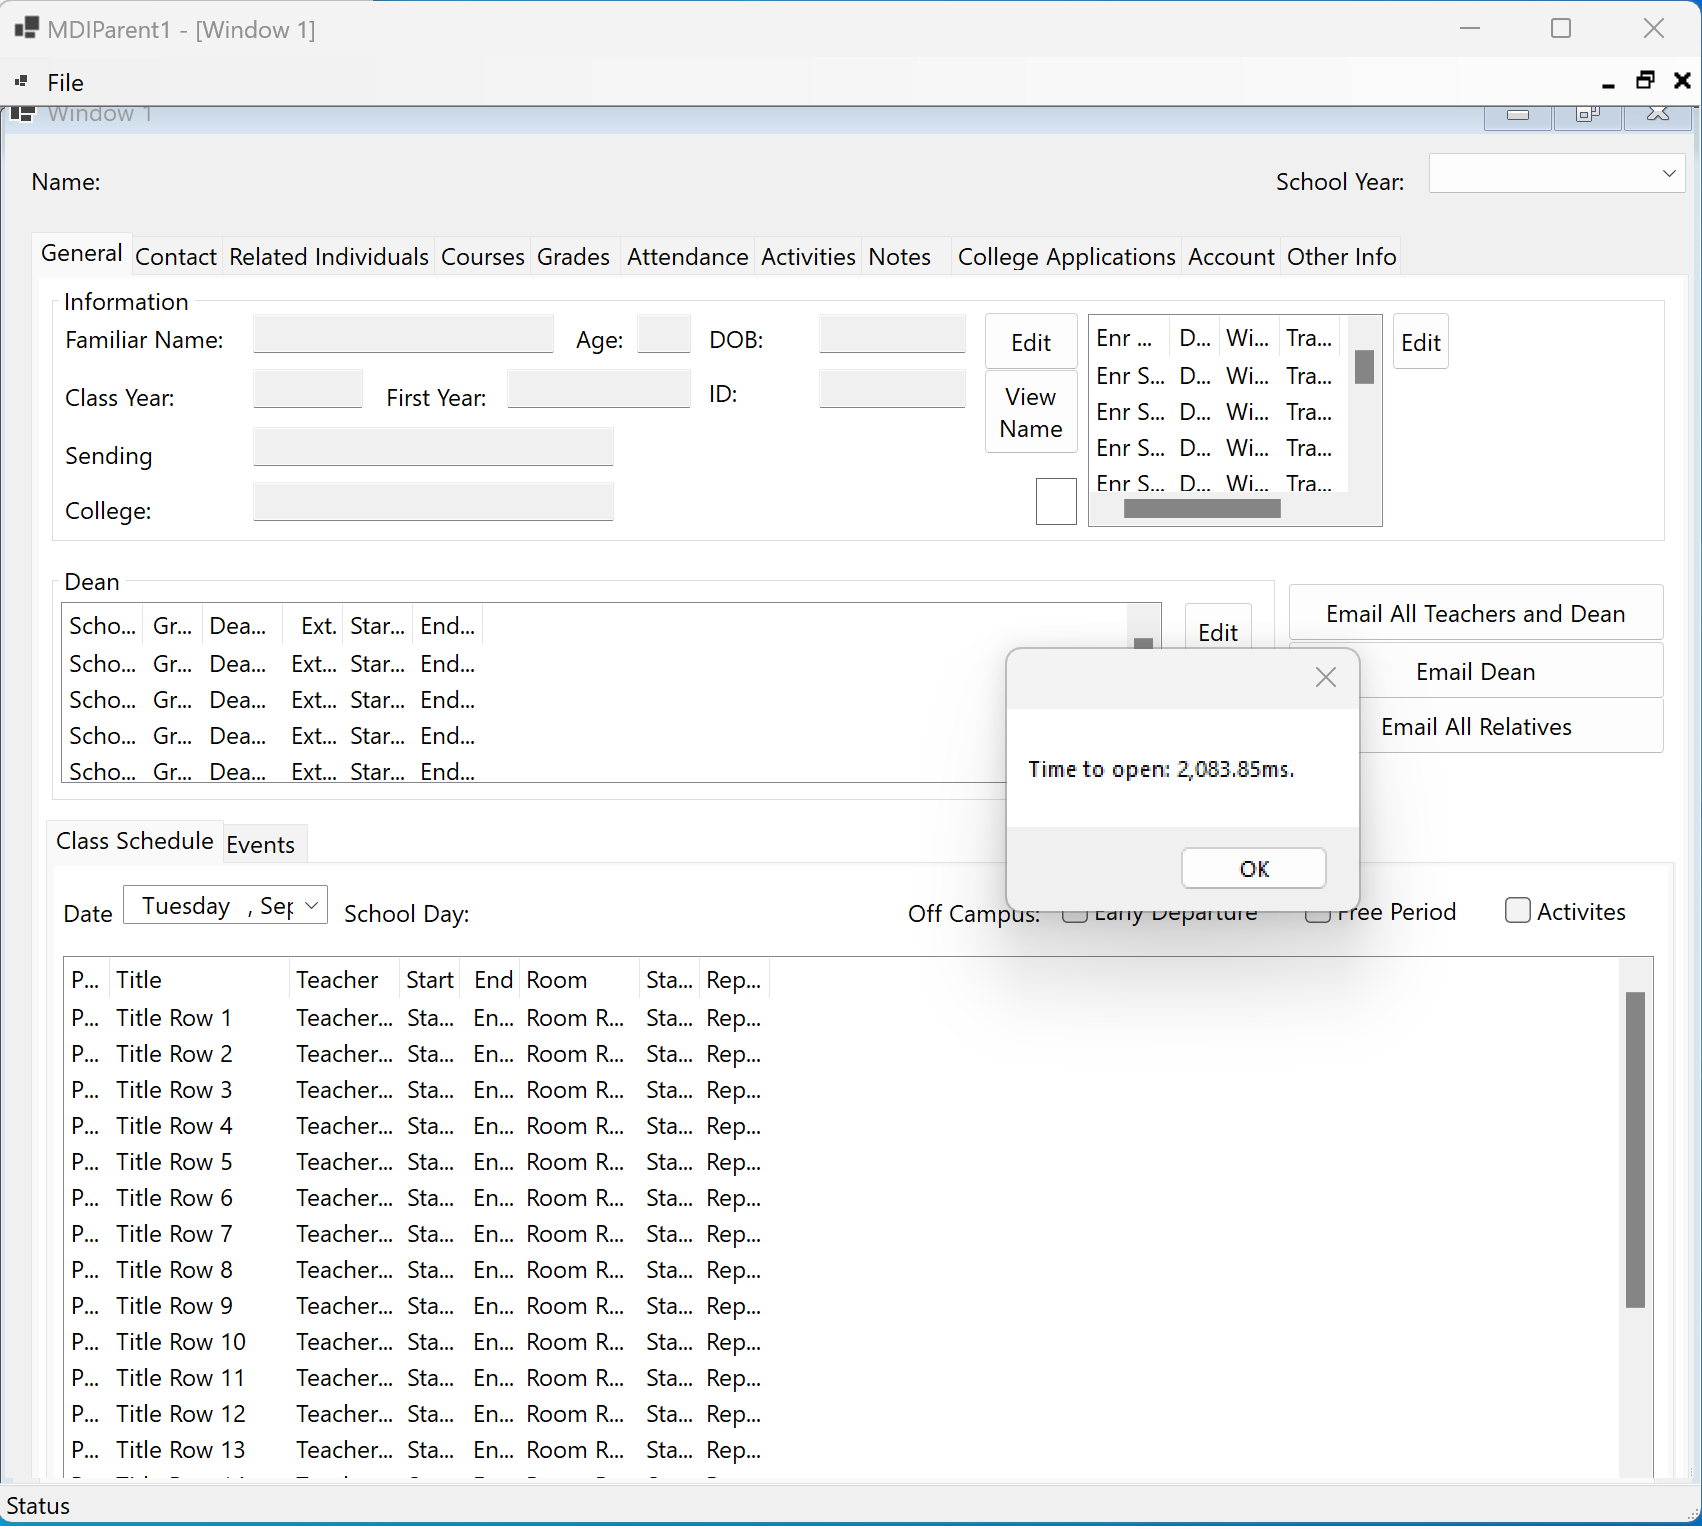The image size is (1702, 1529).
Task: Click the Sending input field
Action: tap(433, 447)
